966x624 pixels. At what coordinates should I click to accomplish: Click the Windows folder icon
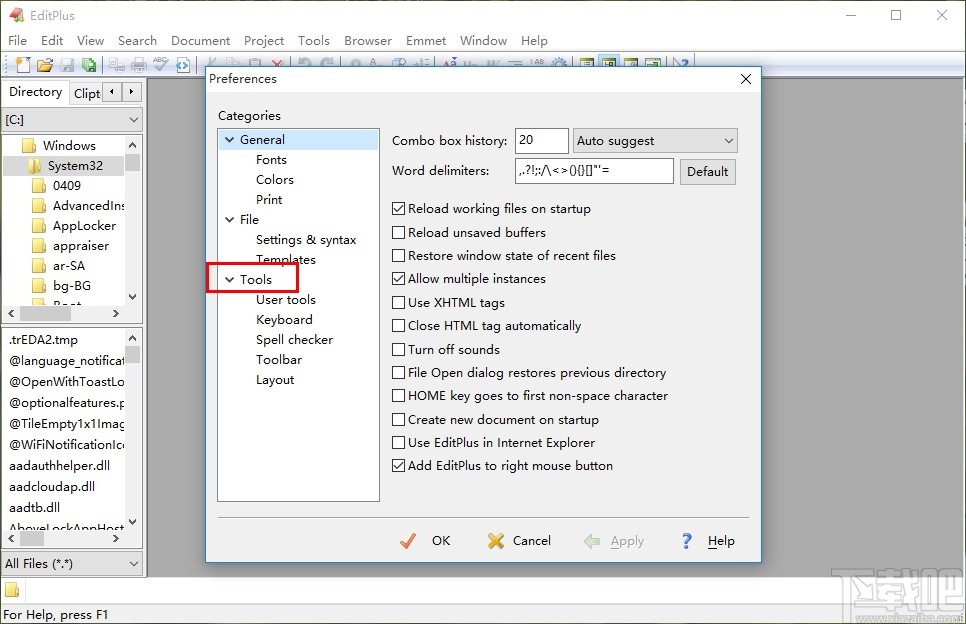(x=28, y=146)
